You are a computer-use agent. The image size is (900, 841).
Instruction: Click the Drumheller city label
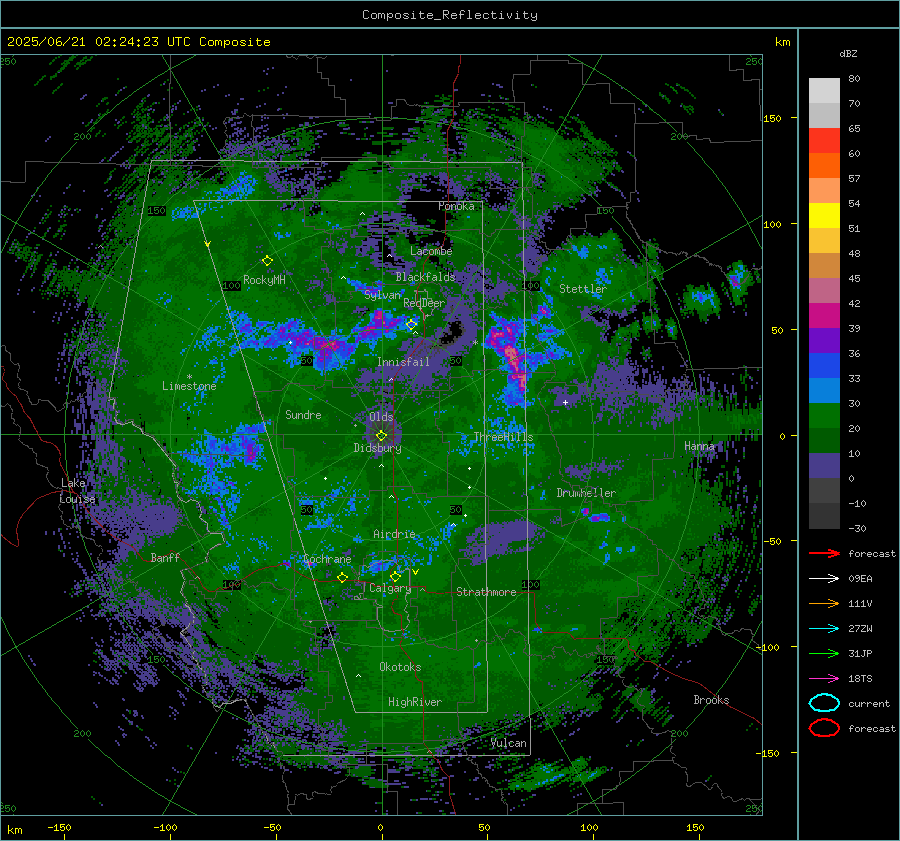click(x=586, y=493)
